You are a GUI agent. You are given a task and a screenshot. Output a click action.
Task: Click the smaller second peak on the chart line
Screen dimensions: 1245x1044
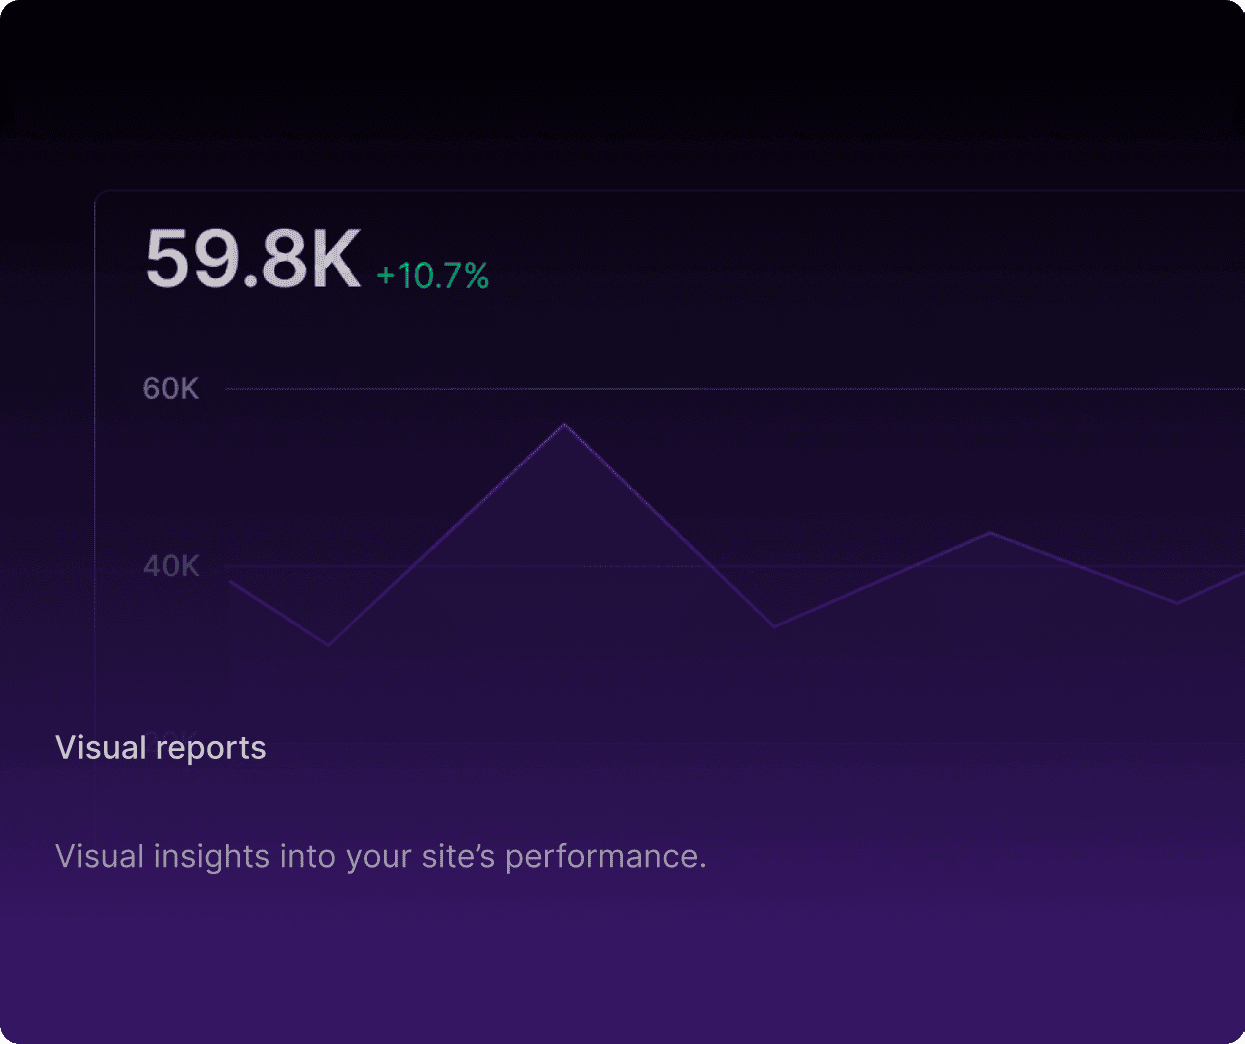click(990, 533)
